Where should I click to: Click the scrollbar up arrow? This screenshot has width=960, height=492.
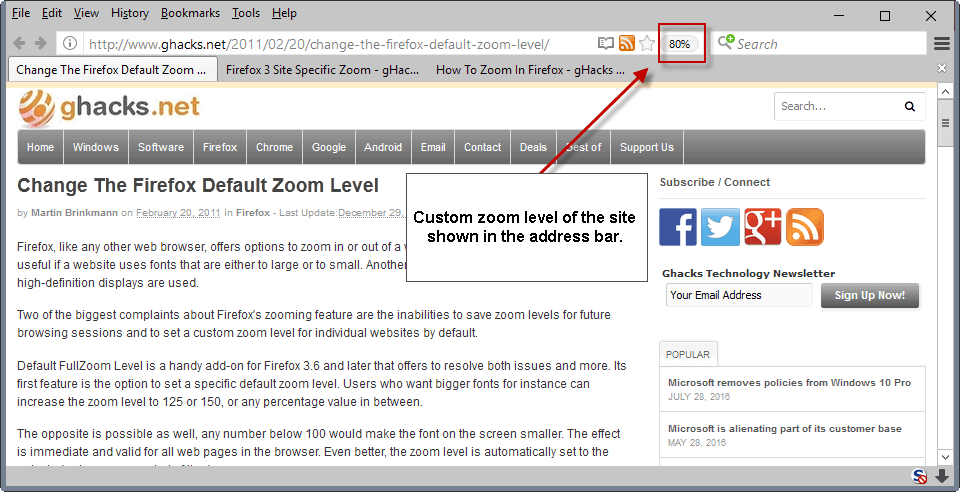point(945,92)
